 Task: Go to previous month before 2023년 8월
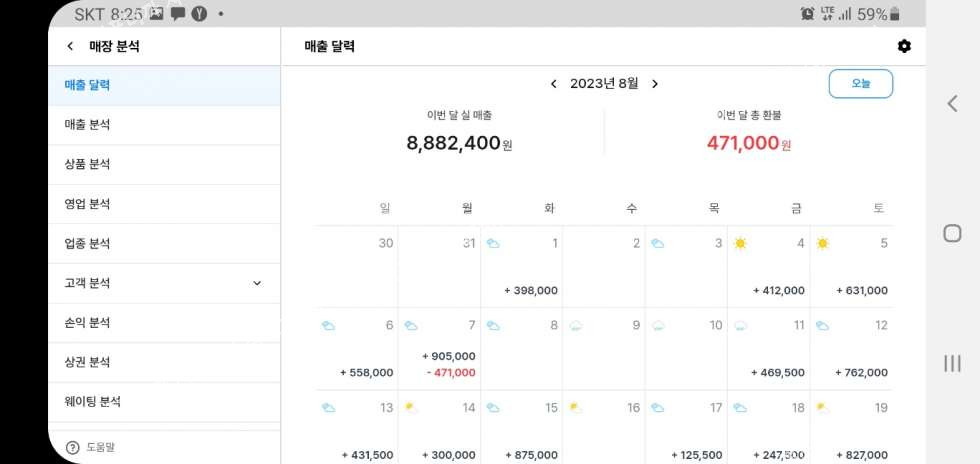click(553, 84)
